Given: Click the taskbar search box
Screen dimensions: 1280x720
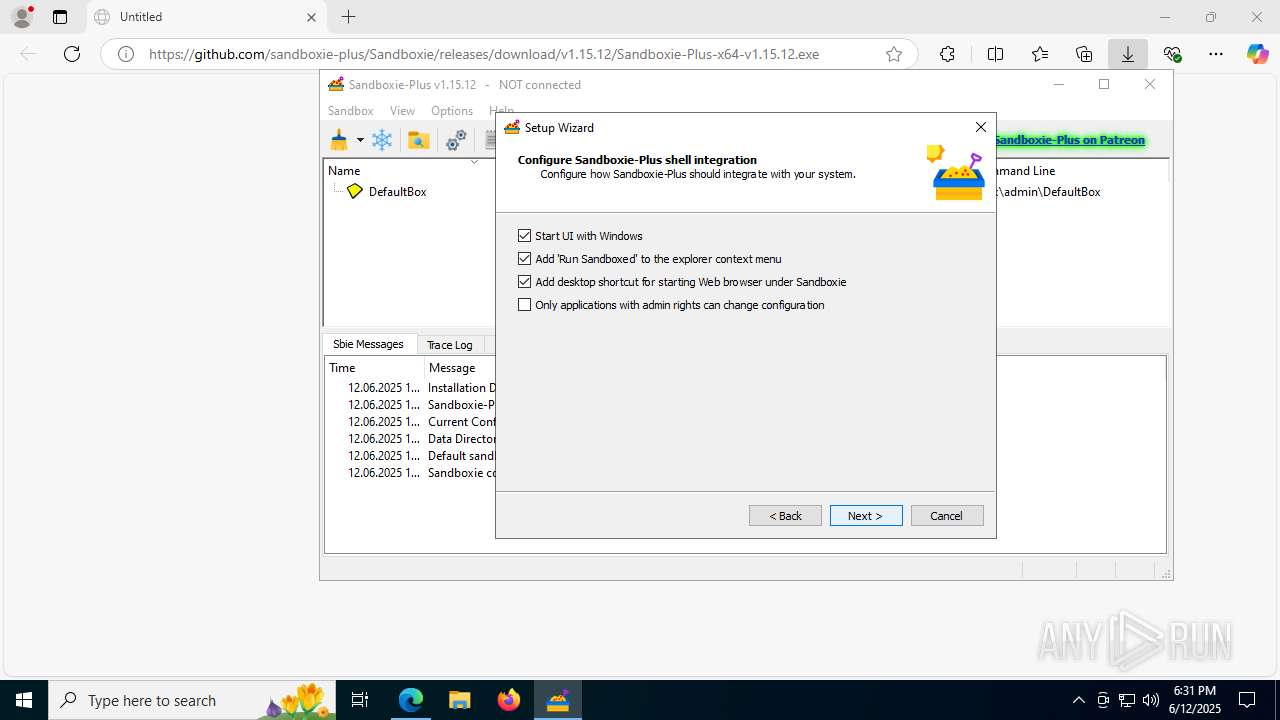Looking at the screenshot, I should [192, 700].
